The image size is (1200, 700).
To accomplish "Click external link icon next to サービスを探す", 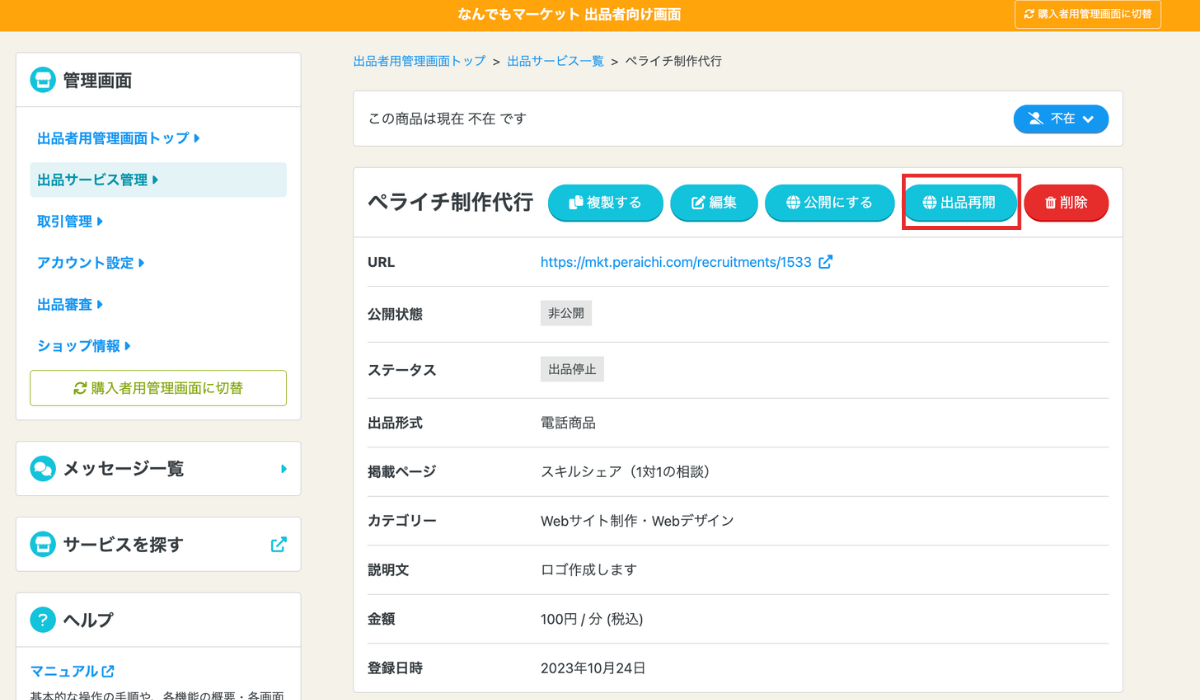I will (x=279, y=545).
